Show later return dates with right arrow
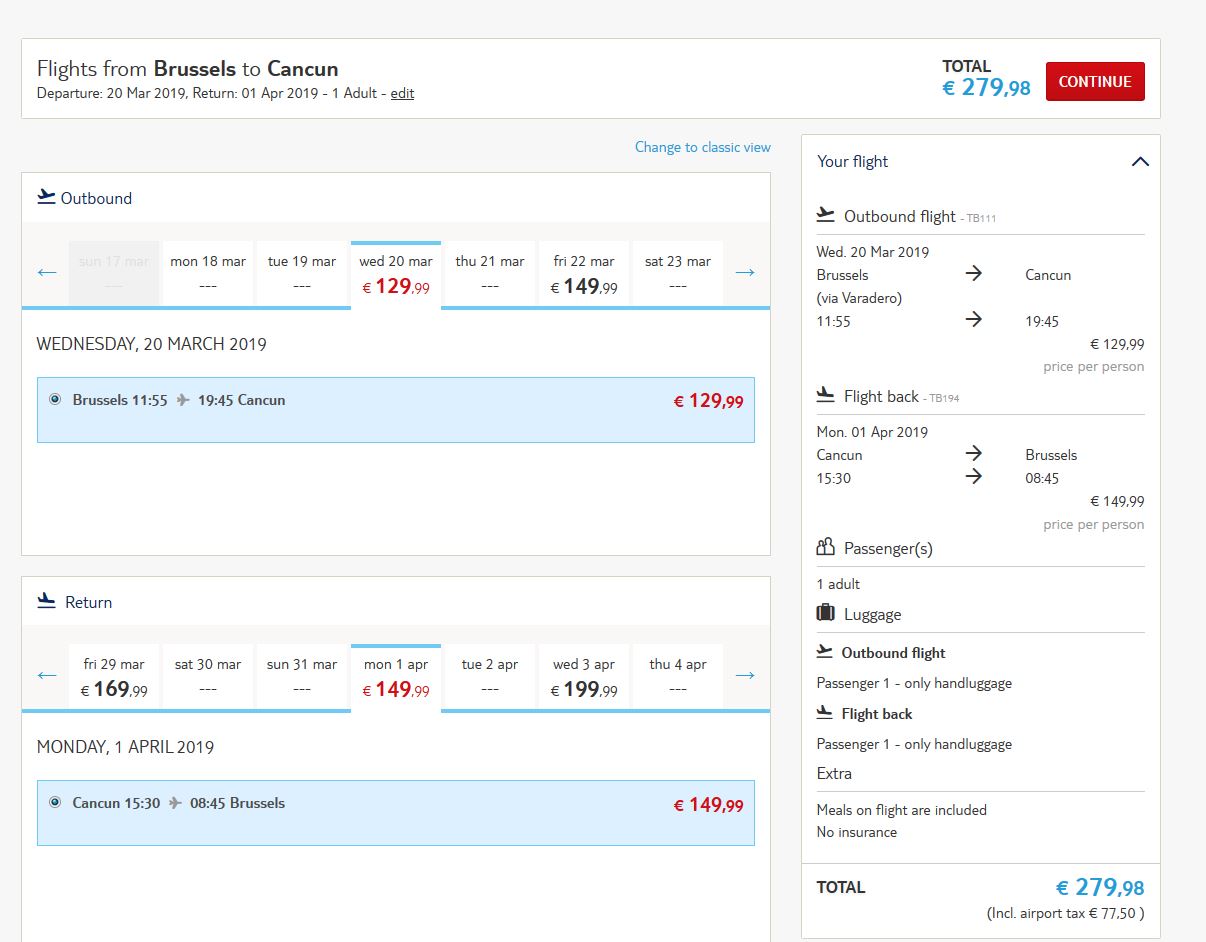This screenshot has width=1206, height=942. (745, 675)
